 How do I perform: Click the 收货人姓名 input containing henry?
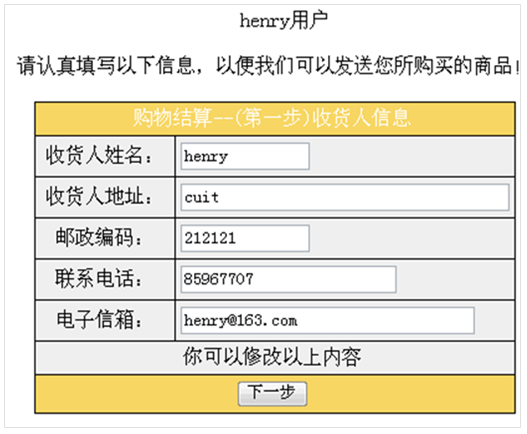click(245, 156)
